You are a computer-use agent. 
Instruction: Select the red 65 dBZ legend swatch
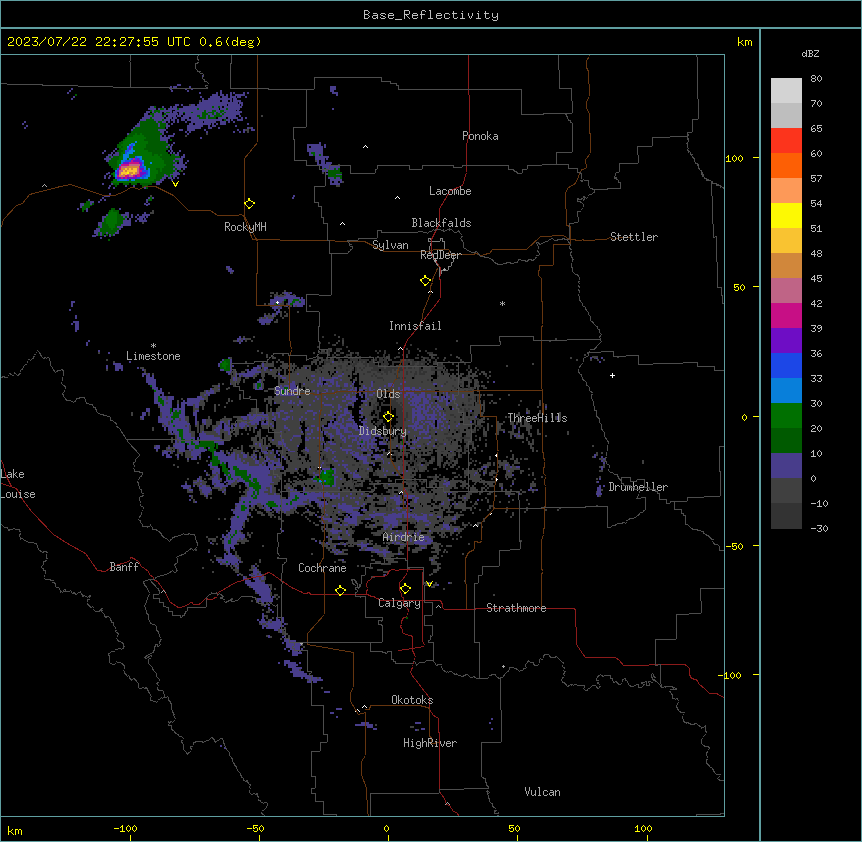point(786,140)
